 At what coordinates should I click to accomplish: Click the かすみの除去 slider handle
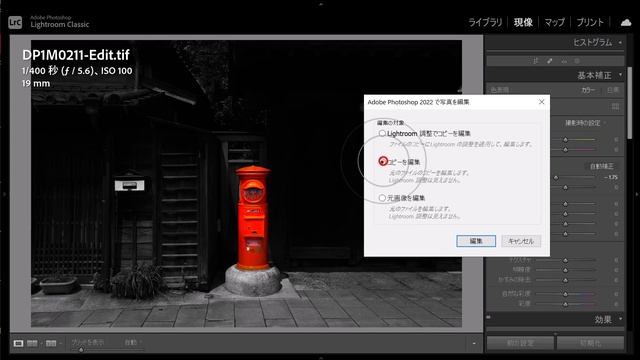(x=565, y=280)
